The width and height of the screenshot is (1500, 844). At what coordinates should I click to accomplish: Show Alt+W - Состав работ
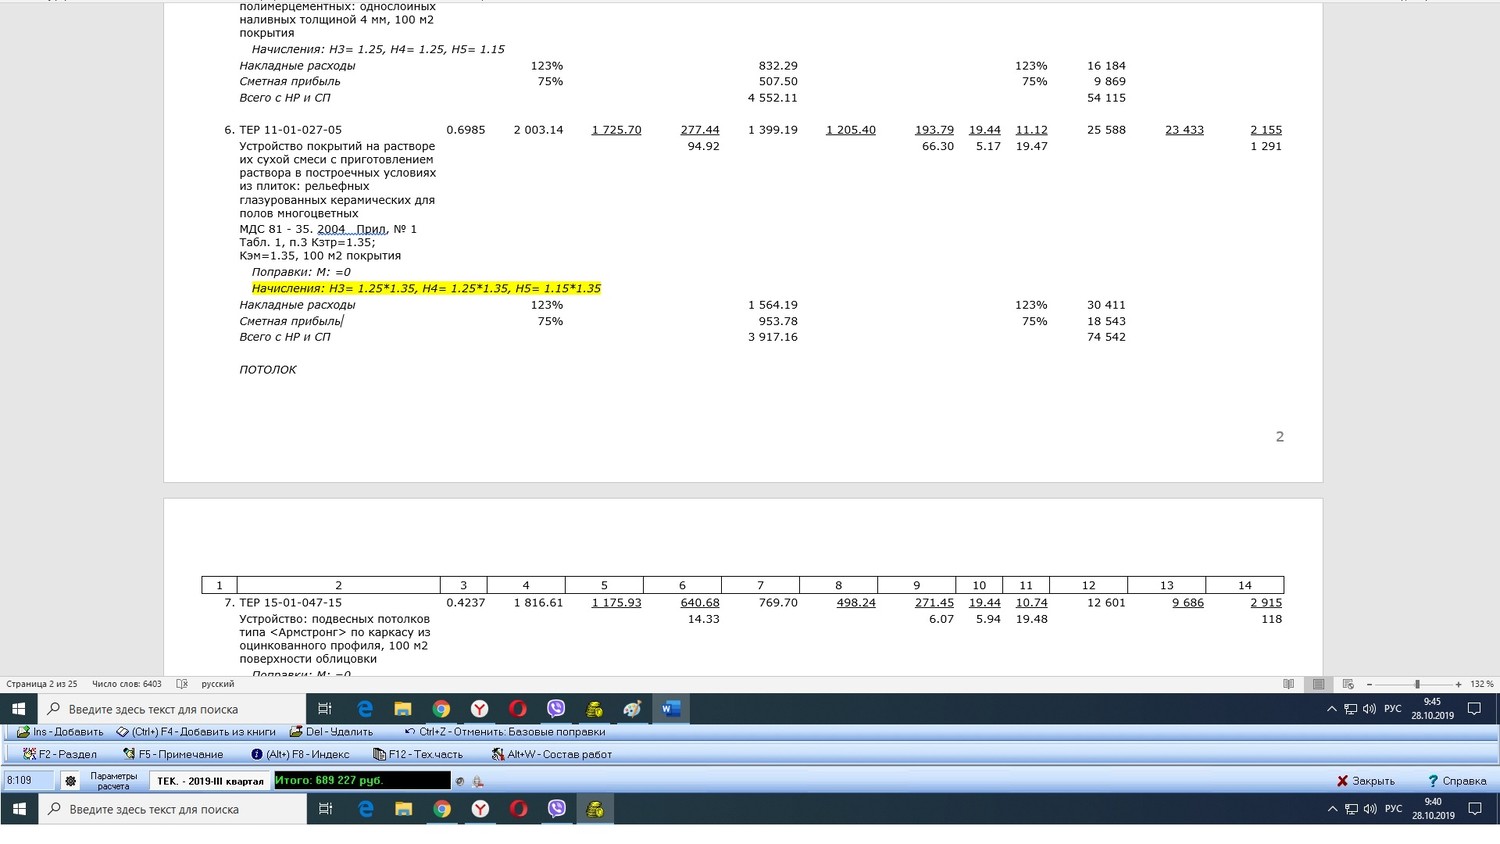click(x=551, y=754)
